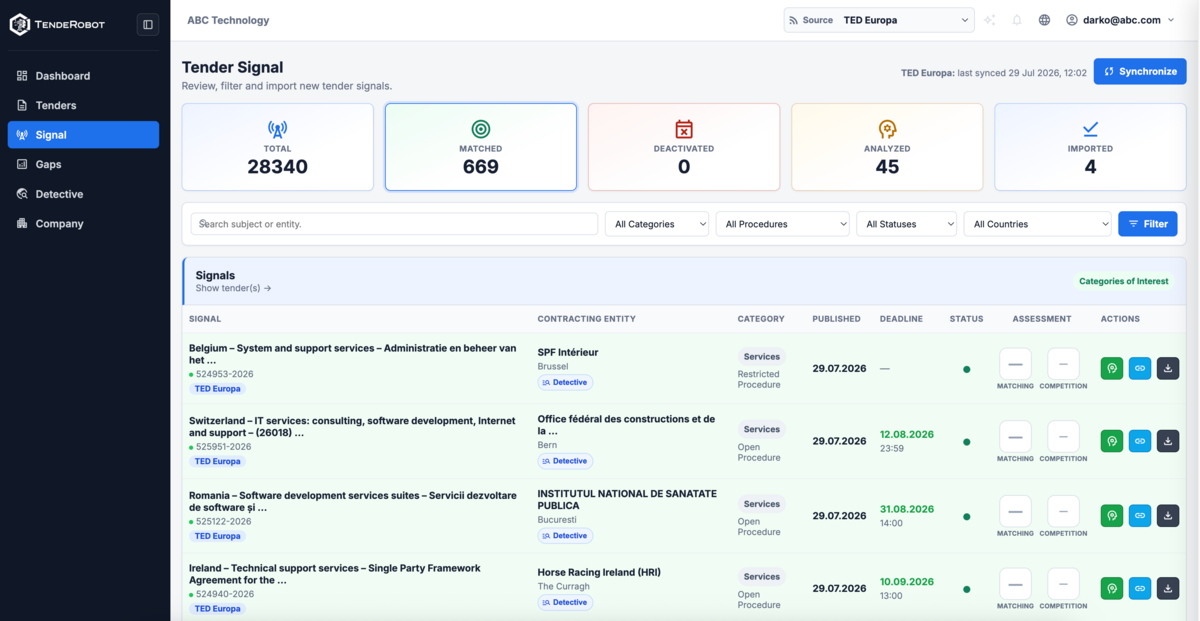Click the deadline 31.08.2026
Image resolution: width=1200 pixels, height=621 pixels.
point(907,509)
